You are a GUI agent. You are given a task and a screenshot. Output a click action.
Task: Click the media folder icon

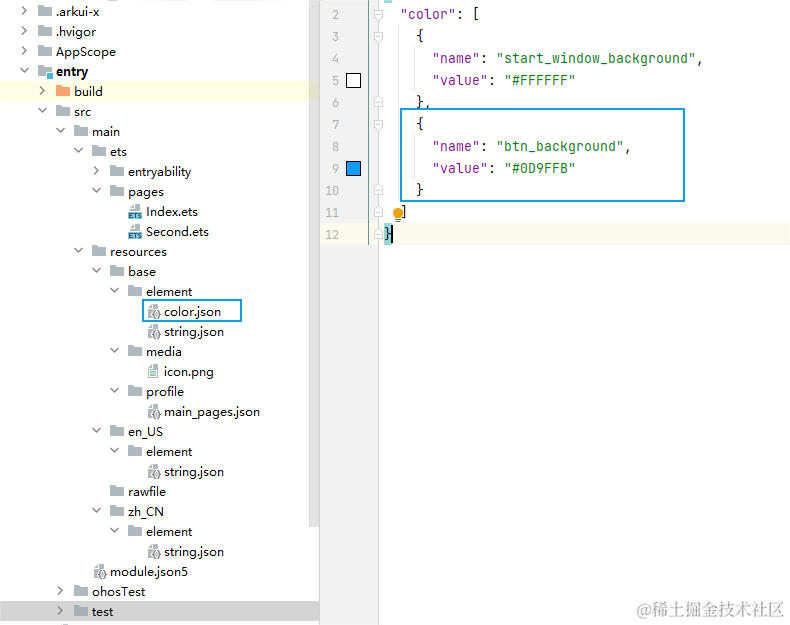coord(135,351)
